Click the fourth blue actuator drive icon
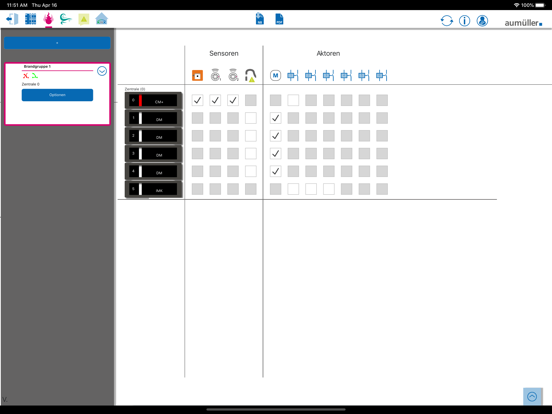 (346, 75)
